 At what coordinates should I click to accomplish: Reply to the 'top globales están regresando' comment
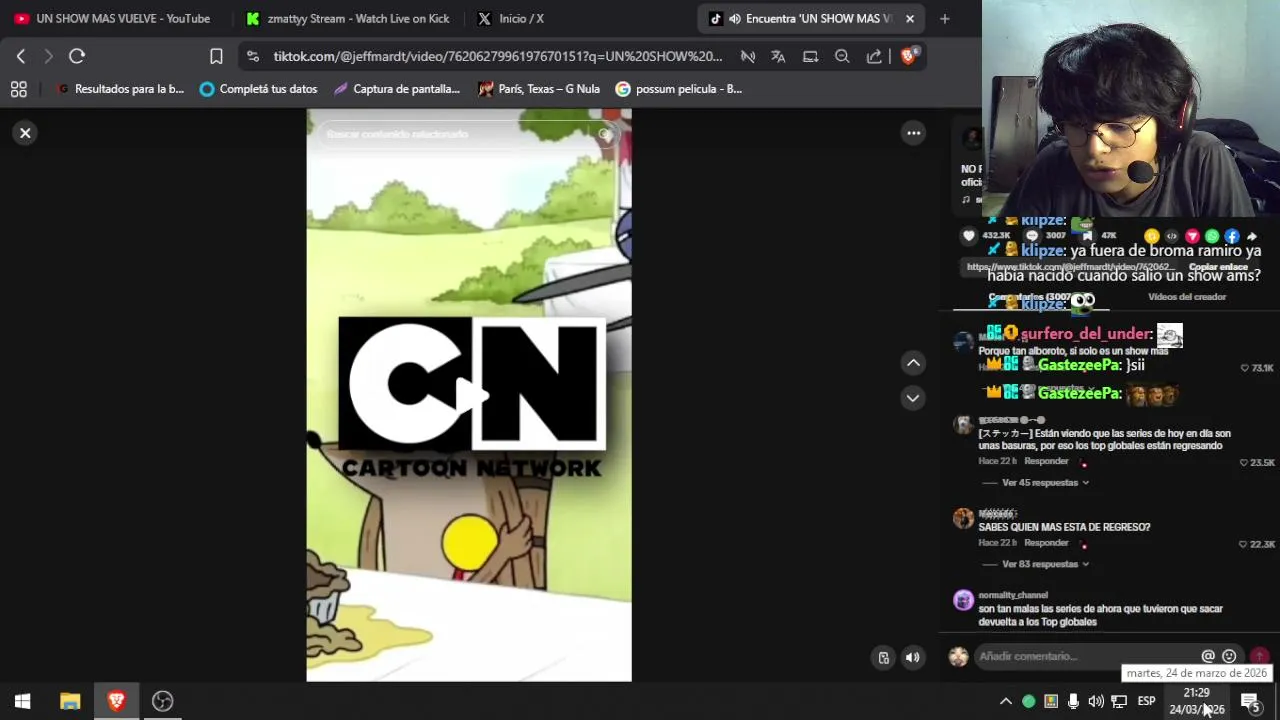(1046, 461)
